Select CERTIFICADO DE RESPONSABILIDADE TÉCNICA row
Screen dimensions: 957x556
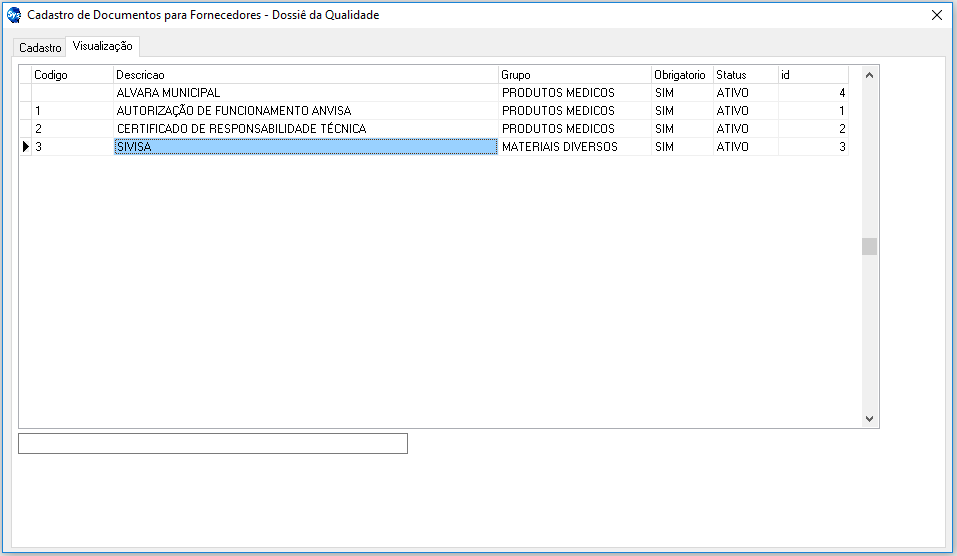coord(241,129)
